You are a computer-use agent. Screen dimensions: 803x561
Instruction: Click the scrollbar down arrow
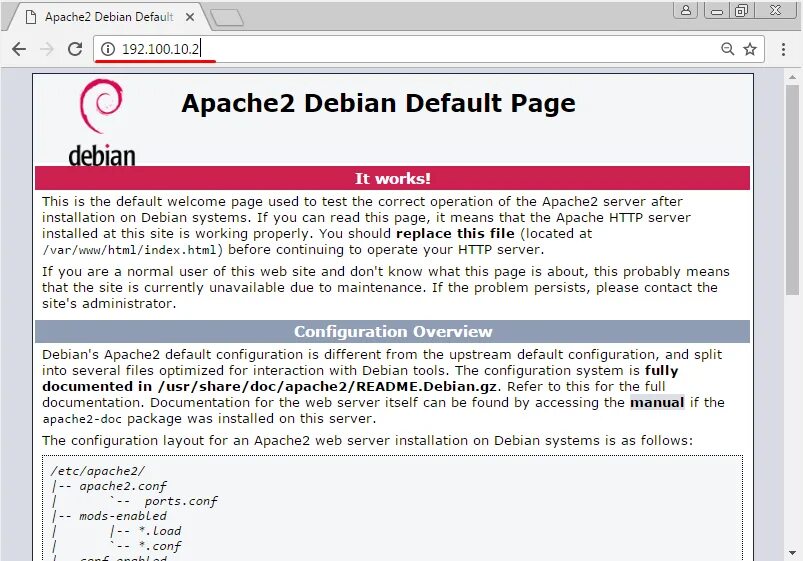(792, 553)
